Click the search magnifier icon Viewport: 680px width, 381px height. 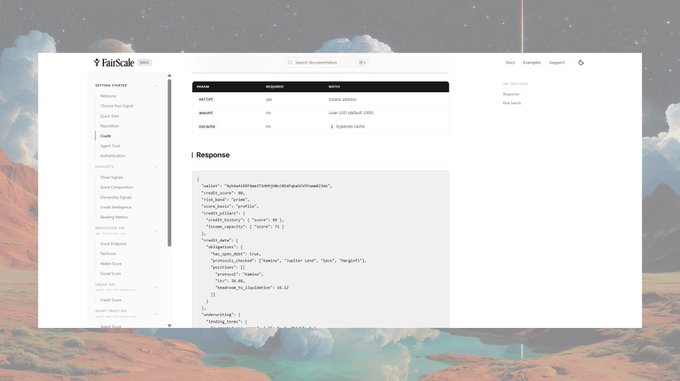(x=290, y=62)
